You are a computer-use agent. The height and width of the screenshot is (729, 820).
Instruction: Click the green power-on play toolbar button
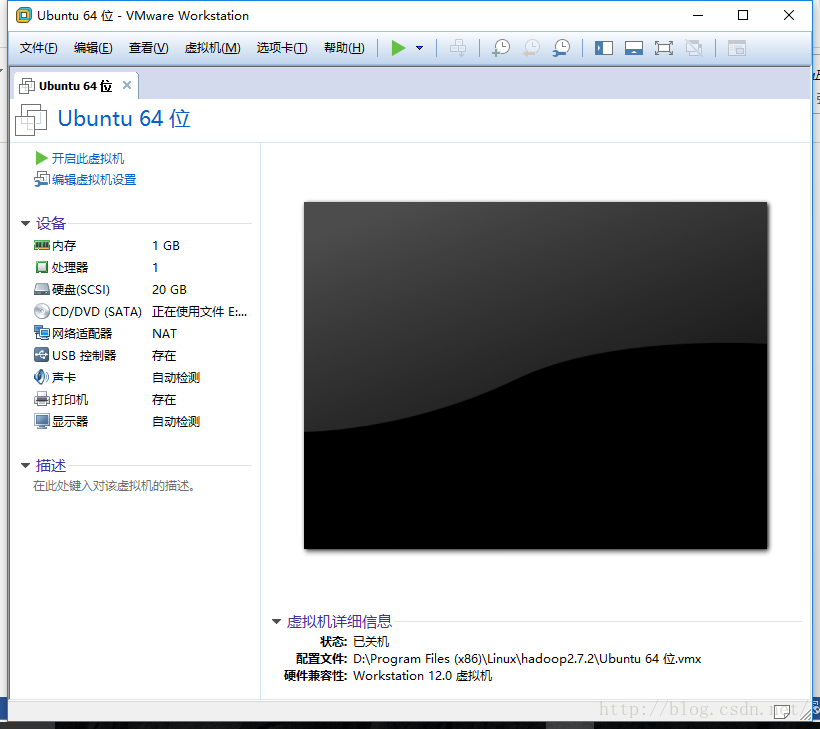tap(398, 48)
